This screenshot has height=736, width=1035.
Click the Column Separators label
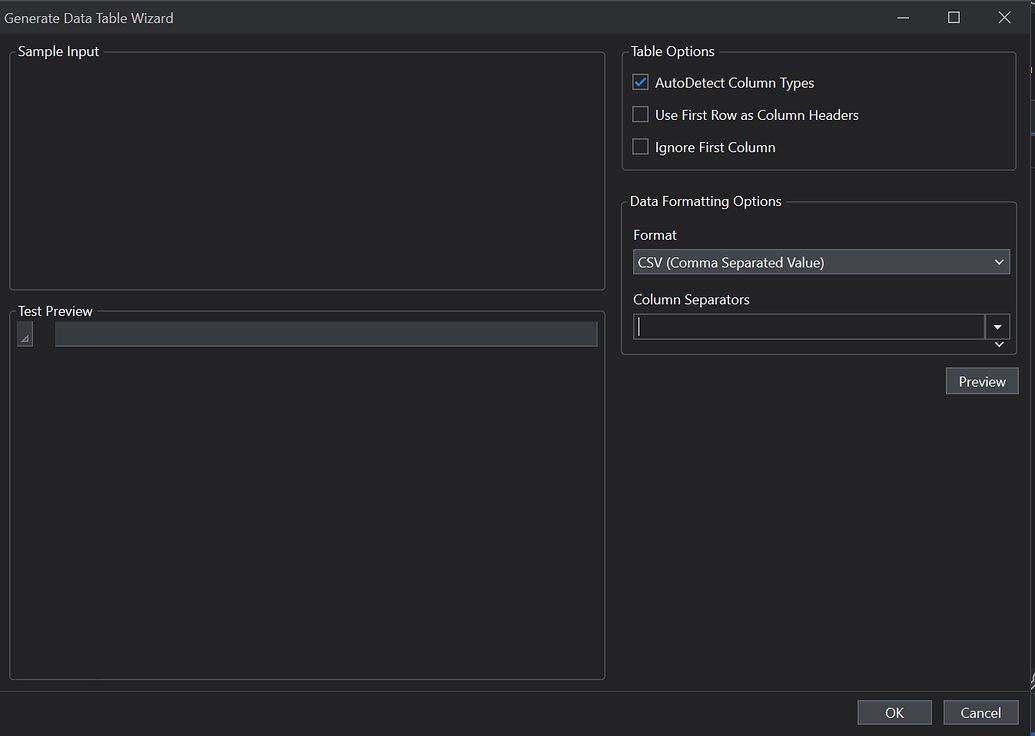(691, 299)
